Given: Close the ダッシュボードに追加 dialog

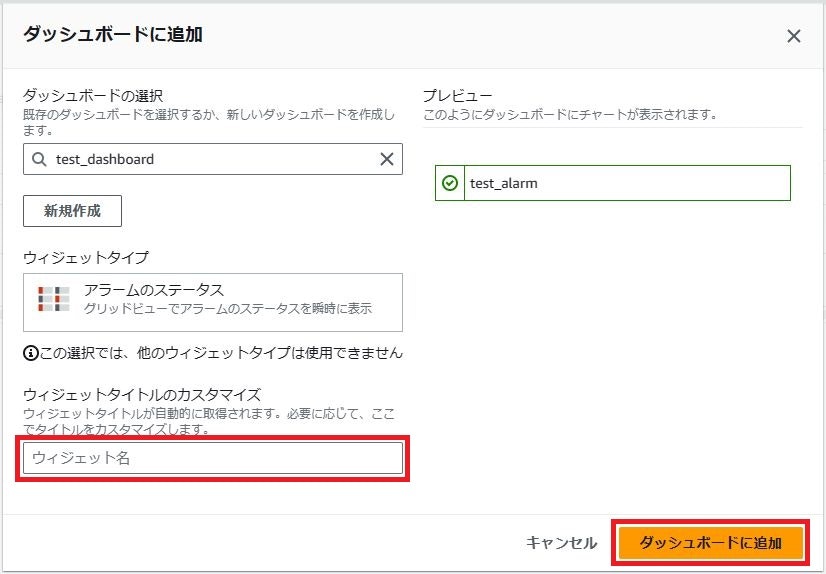Looking at the screenshot, I should click(x=793, y=36).
